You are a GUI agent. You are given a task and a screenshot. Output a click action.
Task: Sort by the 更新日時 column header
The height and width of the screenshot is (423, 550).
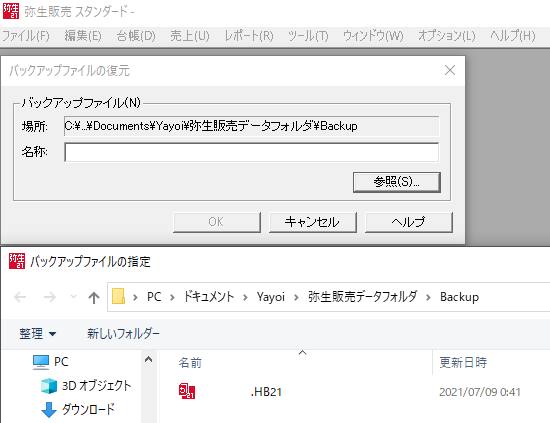(x=463, y=362)
